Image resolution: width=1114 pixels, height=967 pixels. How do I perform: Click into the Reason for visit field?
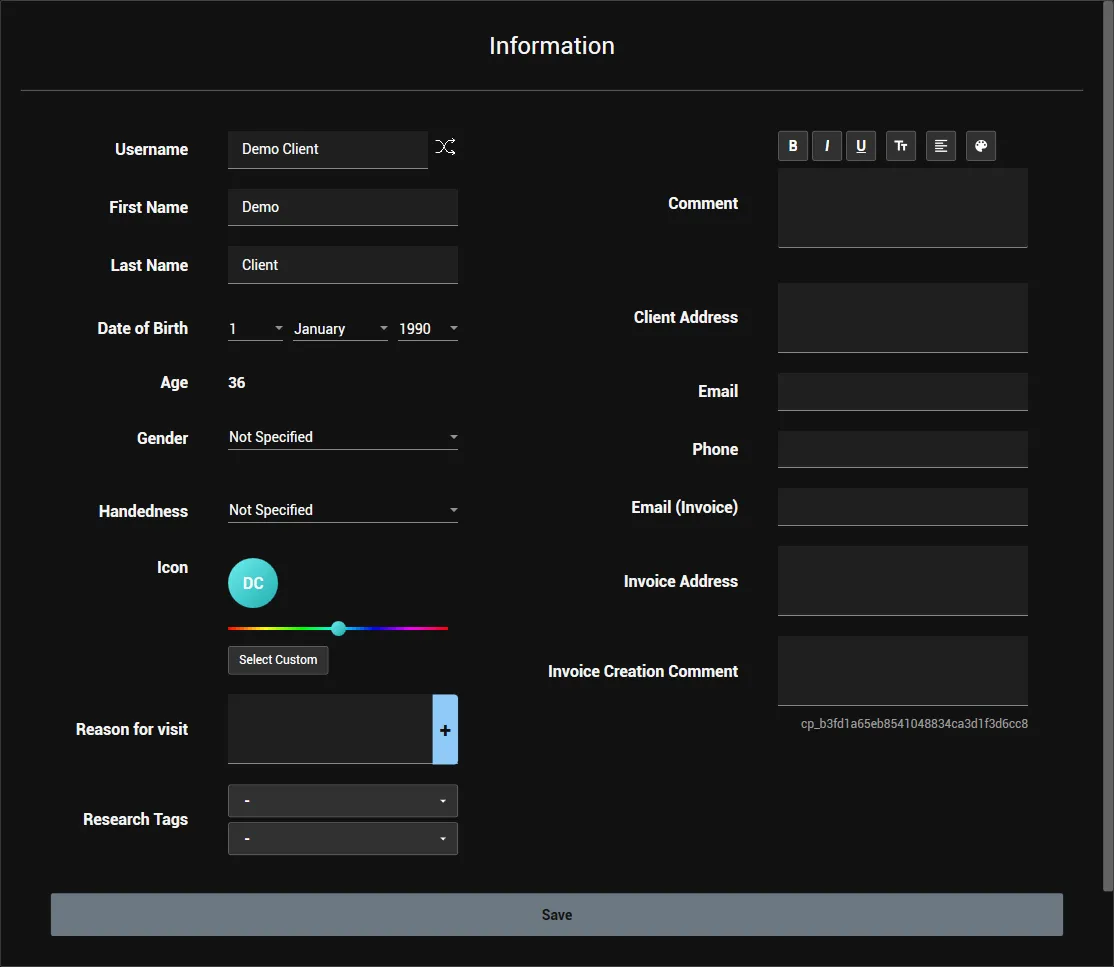[x=330, y=730]
